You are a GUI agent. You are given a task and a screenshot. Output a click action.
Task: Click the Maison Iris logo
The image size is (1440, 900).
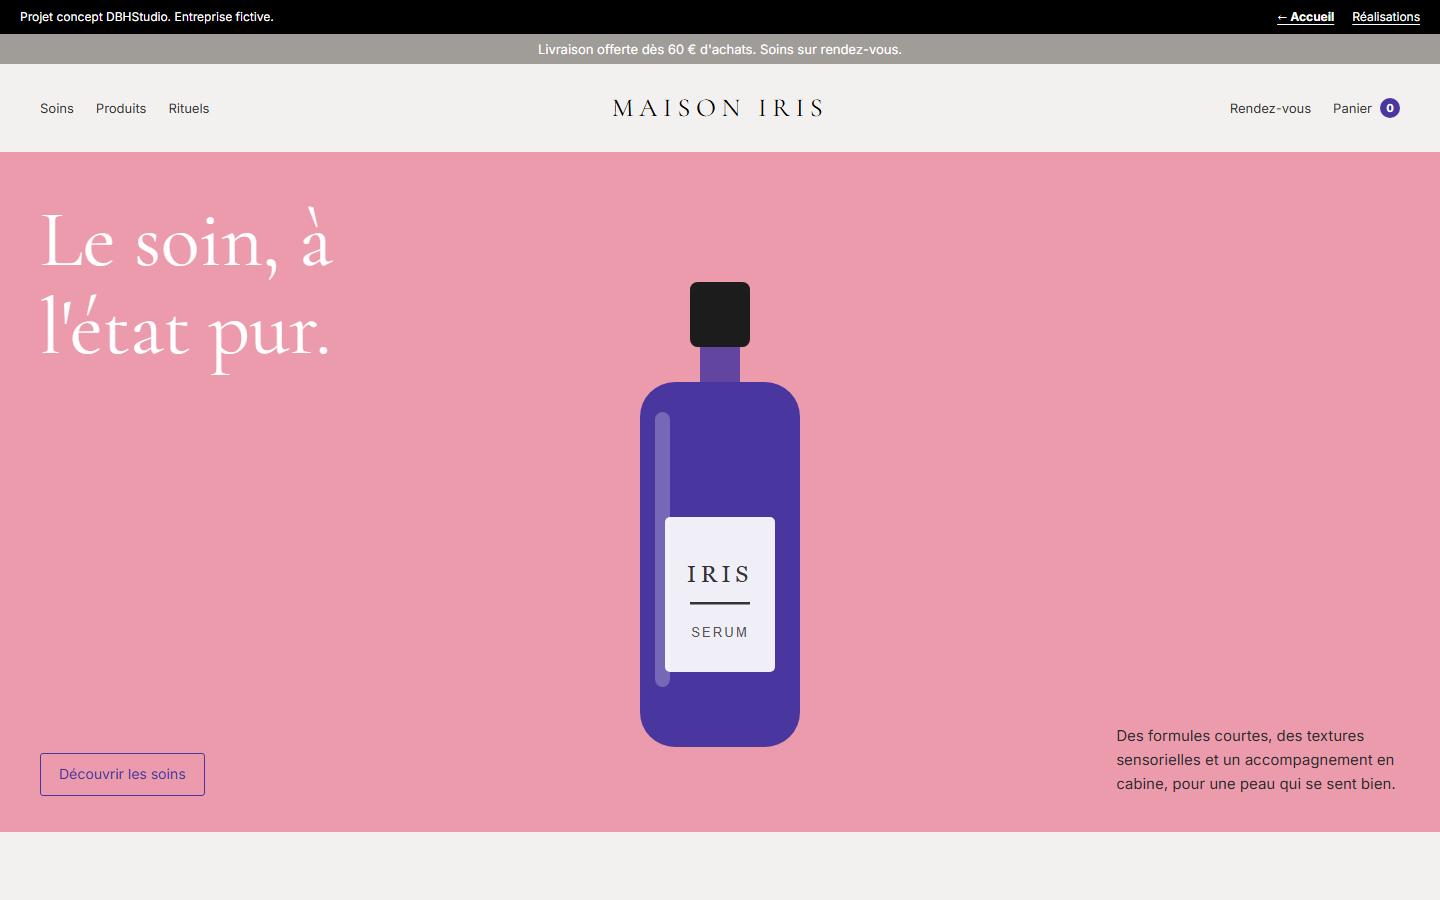click(718, 108)
